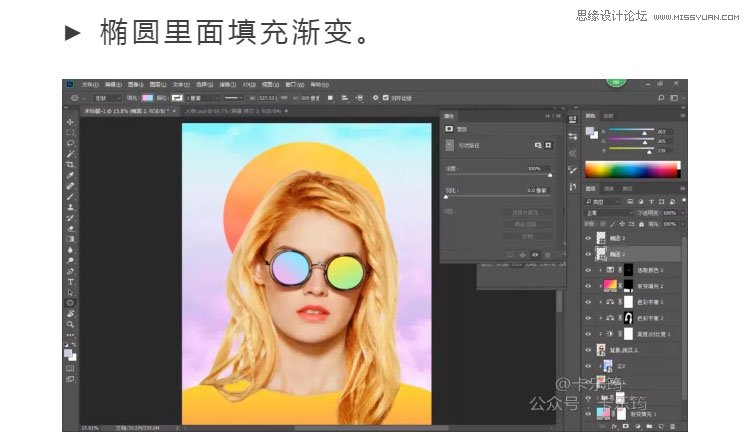
Task: Select the Rectangular Marquee tool
Action: click(70, 133)
